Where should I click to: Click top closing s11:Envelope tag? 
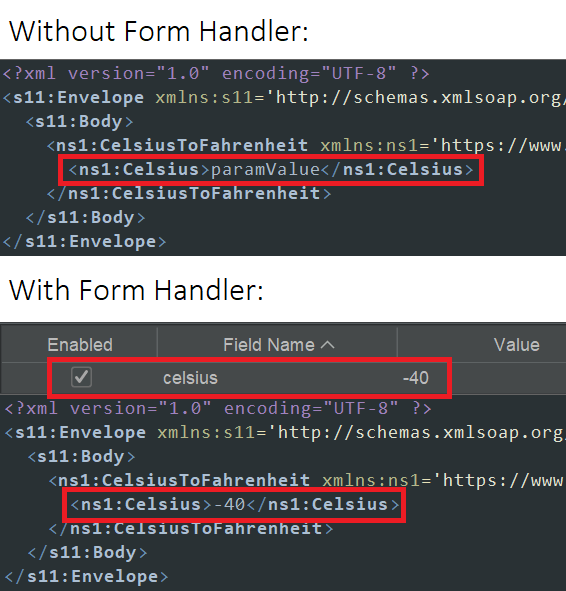84,241
